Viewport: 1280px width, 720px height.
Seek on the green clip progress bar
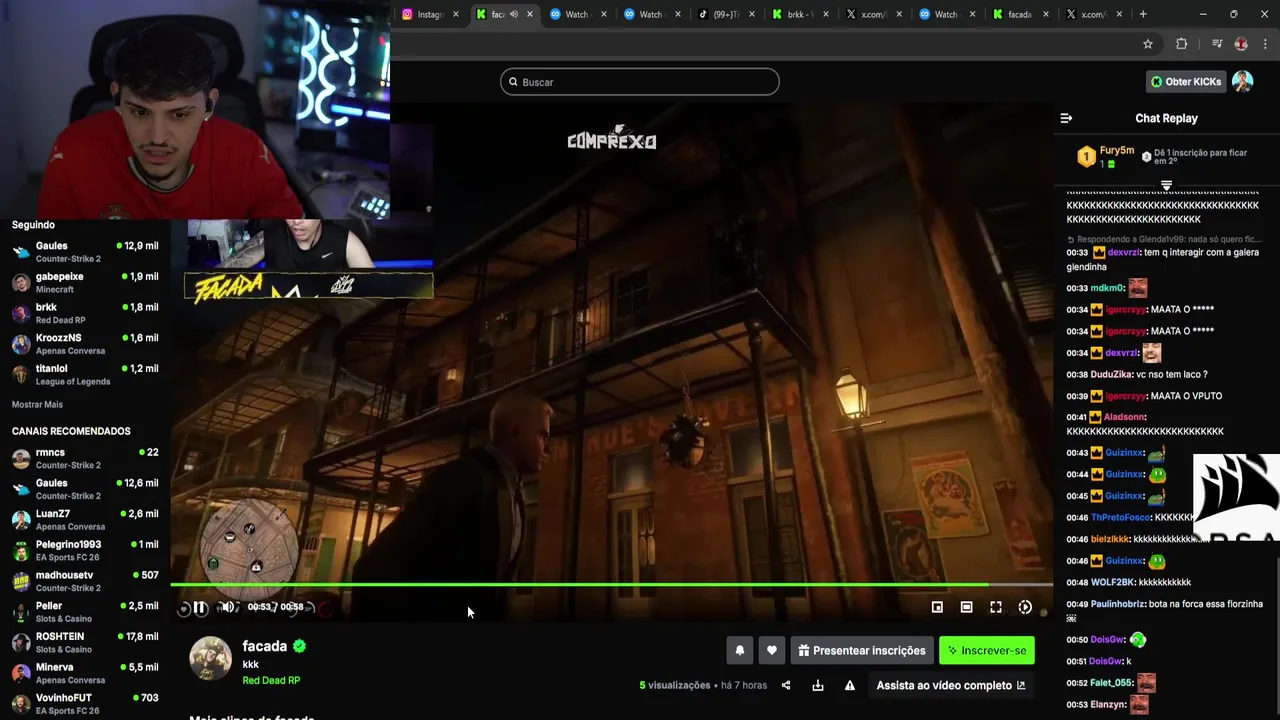point(611,584)
